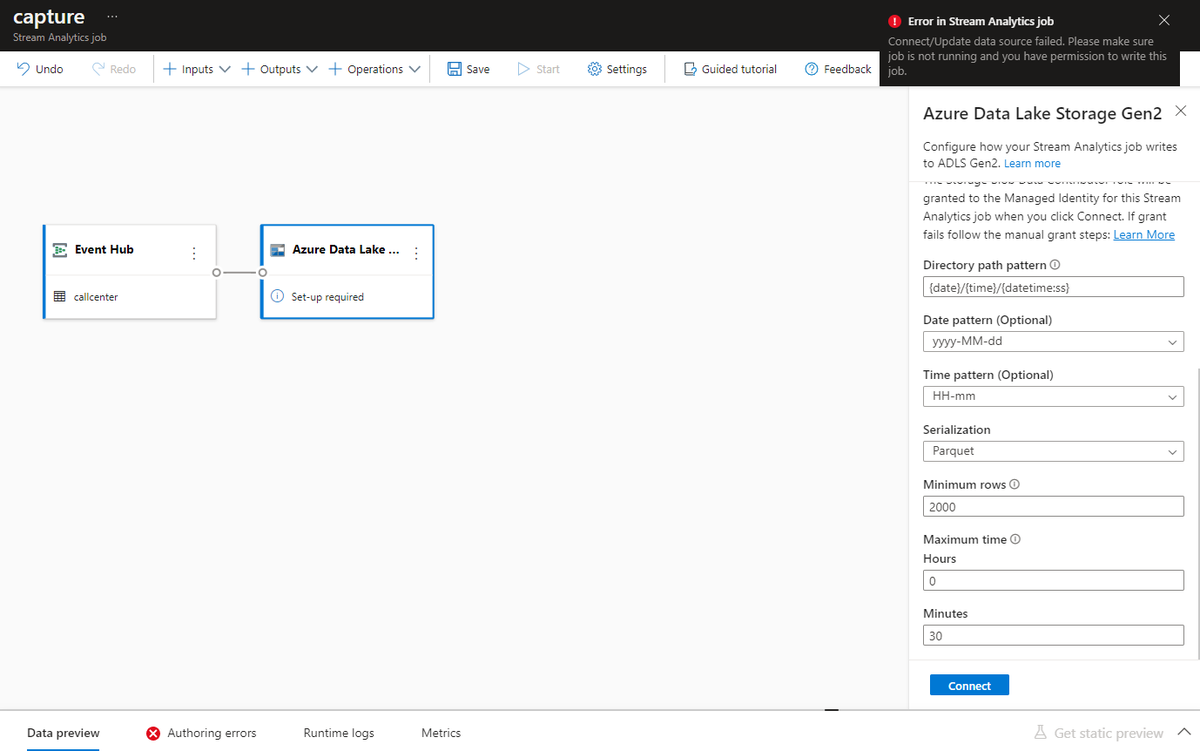Open the Event Hub node options menu

(194, 253)
